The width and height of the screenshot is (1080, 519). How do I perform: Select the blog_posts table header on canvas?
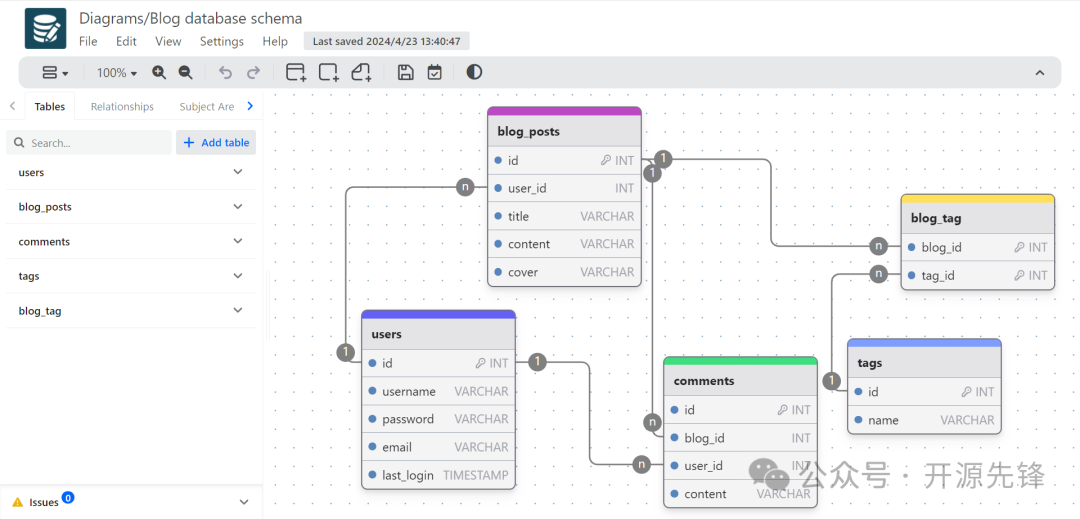(564, 131)
